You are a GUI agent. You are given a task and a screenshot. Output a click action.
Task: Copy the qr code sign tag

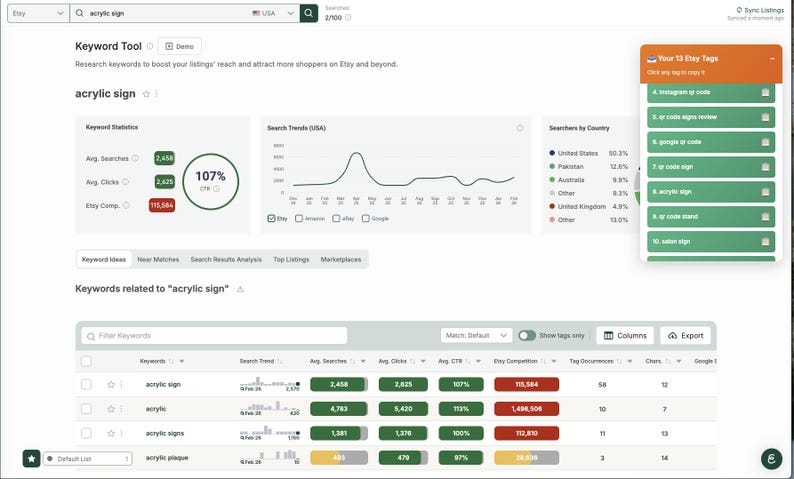click(766, 167)
